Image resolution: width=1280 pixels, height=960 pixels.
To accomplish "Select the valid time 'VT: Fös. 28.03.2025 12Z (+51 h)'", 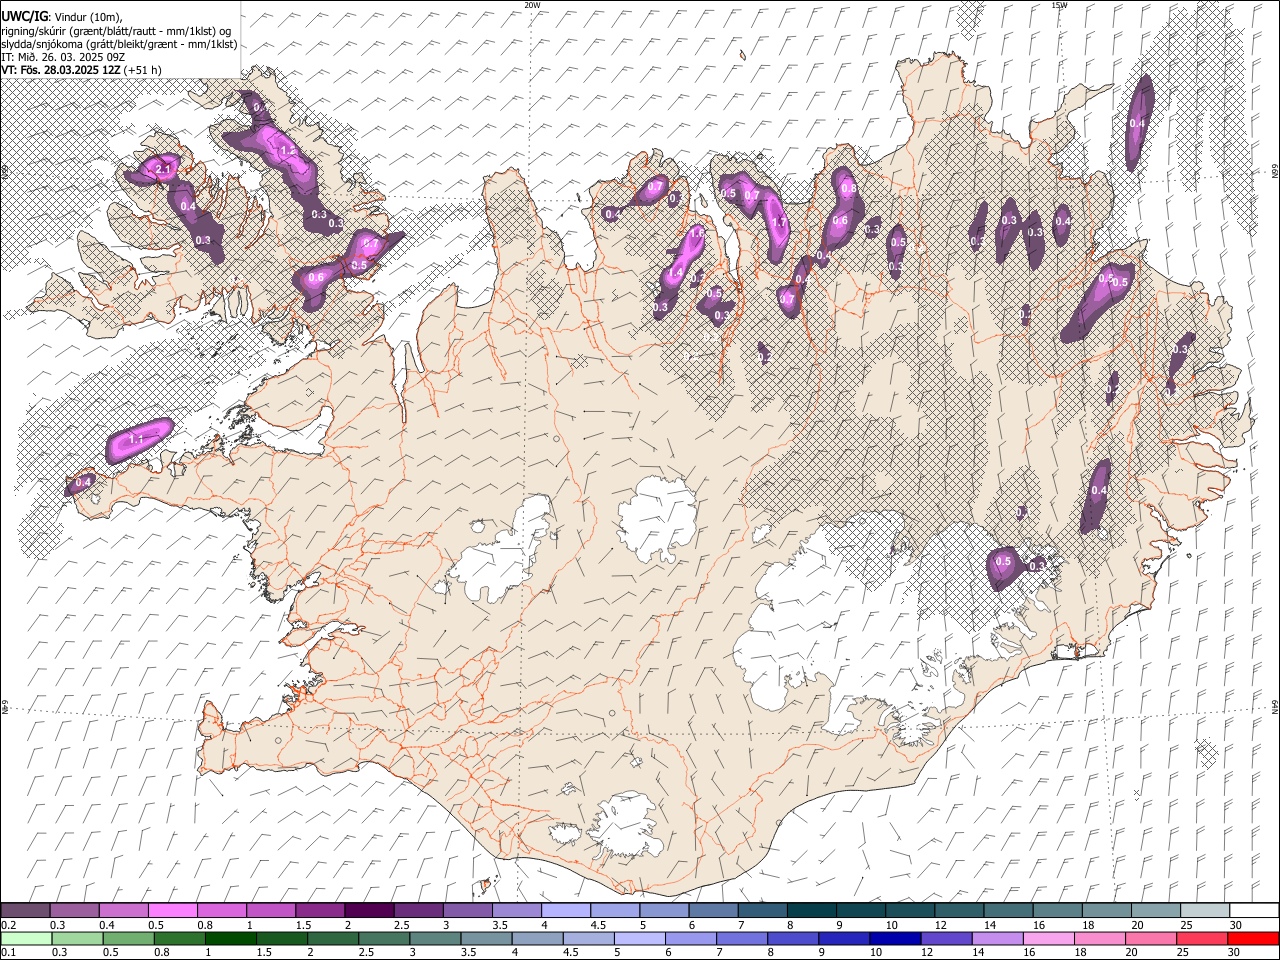I will pos(81,70).
